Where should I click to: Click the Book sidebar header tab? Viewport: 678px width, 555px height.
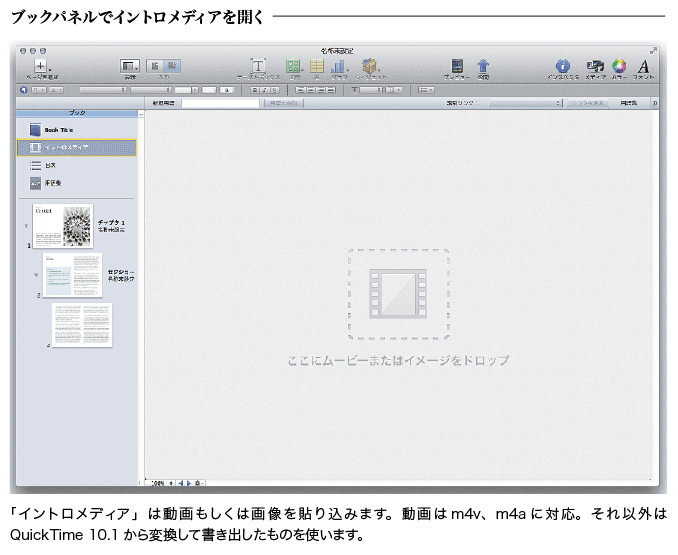[x=77, y=113]
